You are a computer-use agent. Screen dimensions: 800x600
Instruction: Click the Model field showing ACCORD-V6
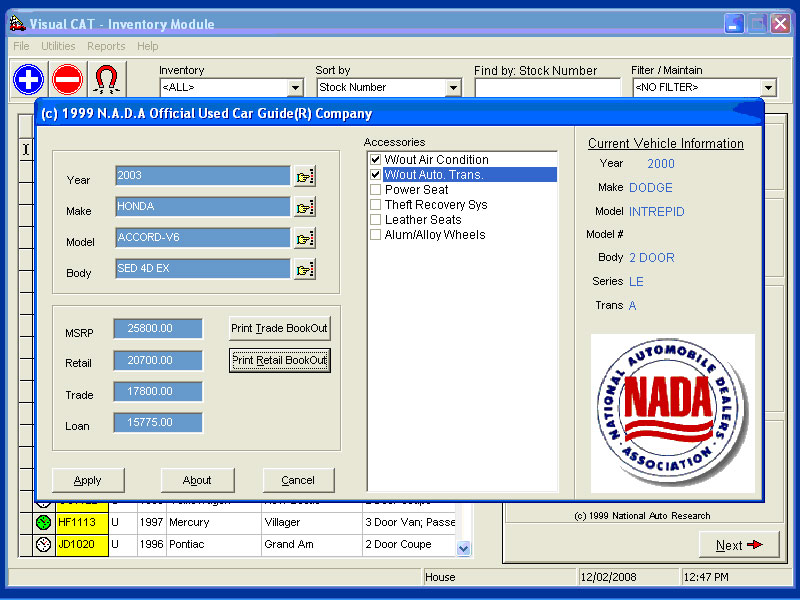pos(203,238)
